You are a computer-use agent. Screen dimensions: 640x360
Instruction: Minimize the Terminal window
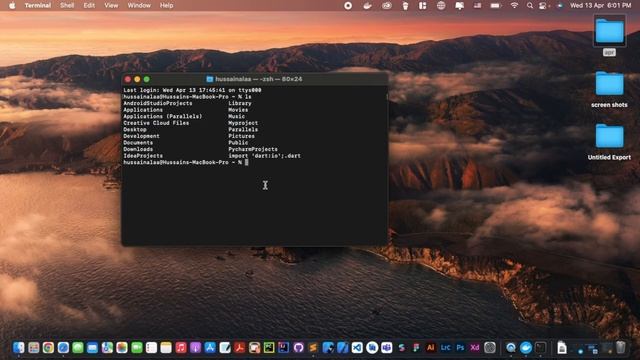pos(137,79)
